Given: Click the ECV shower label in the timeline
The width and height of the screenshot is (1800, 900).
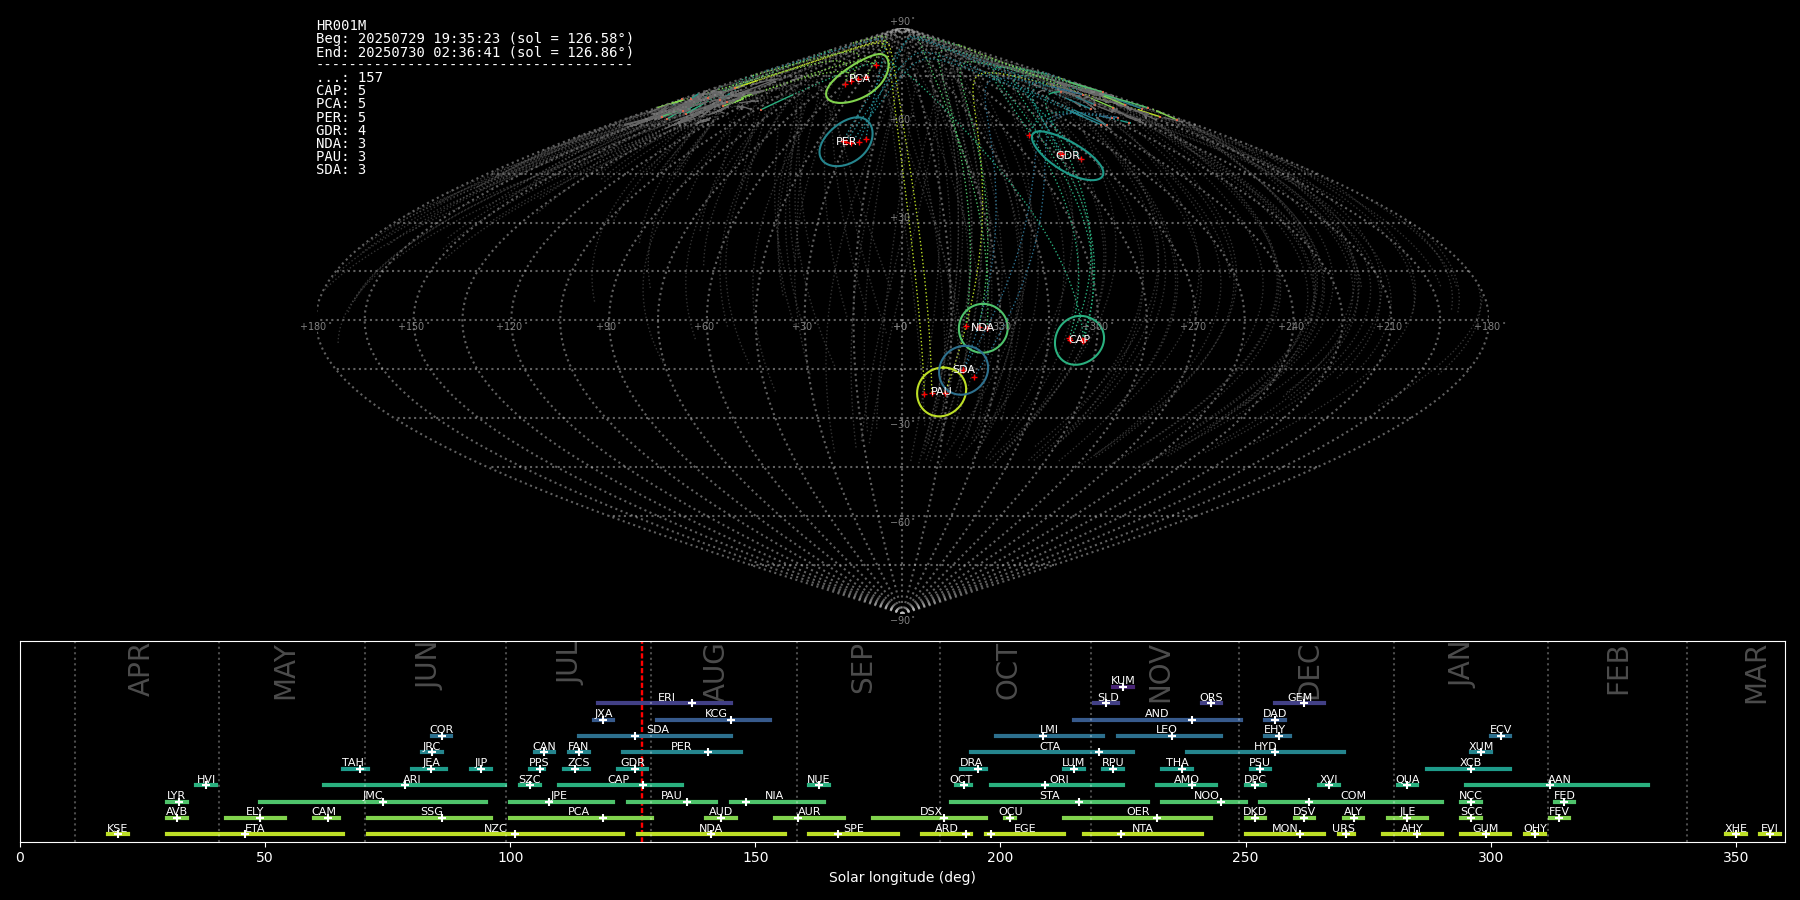Looking at the screenshot, I should point(1500,730).
